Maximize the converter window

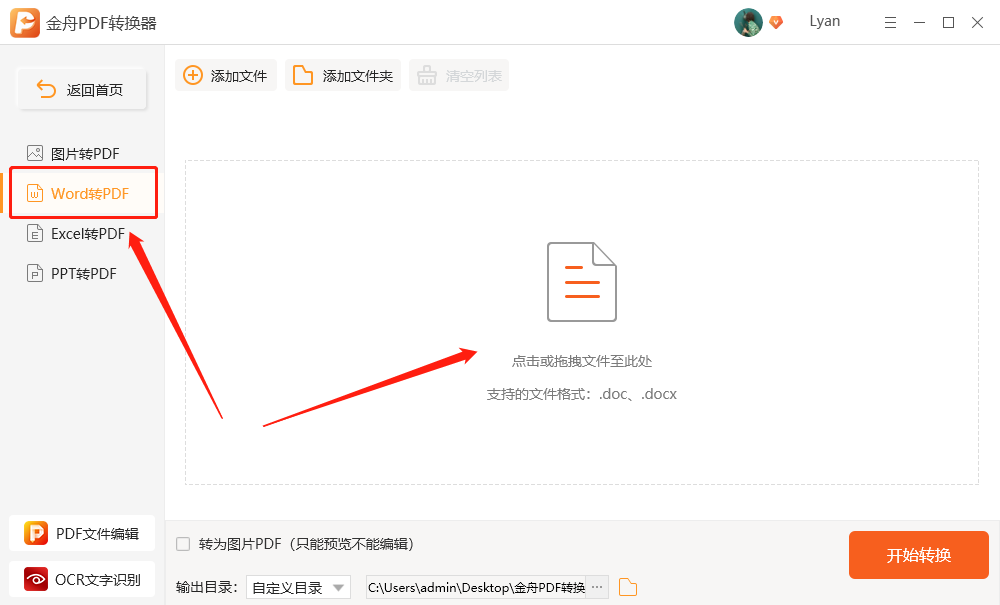click(x=948, y=23)
